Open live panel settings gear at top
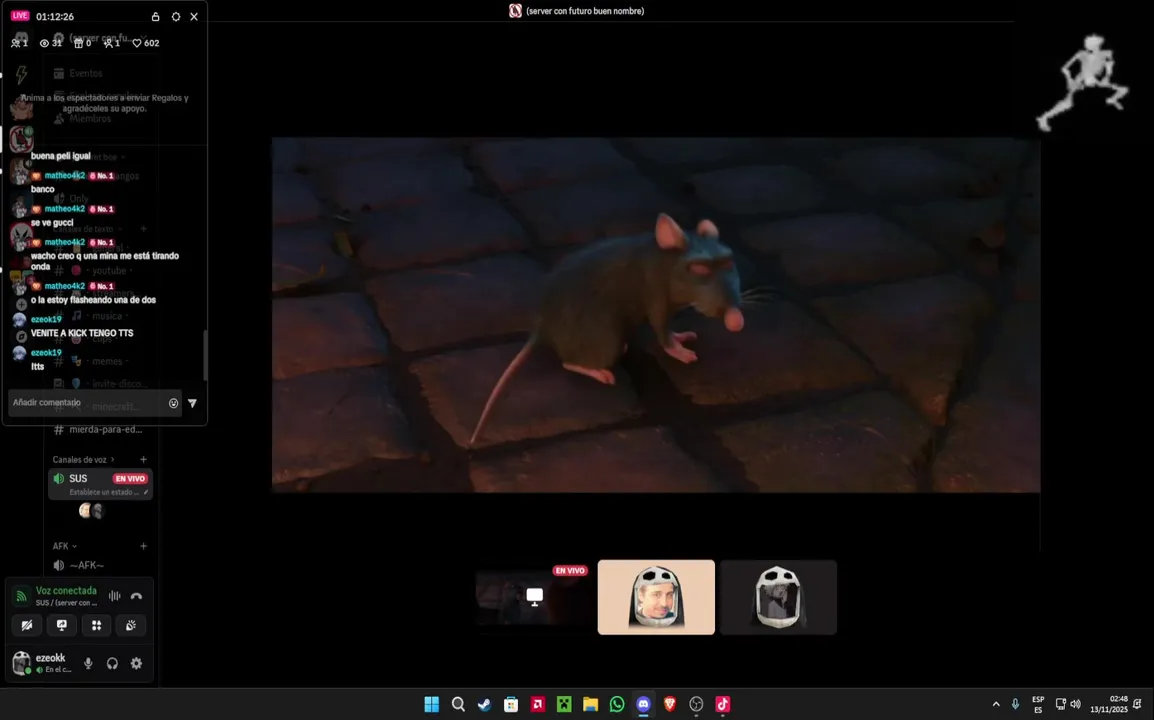1154x720 pixels. 175,16
